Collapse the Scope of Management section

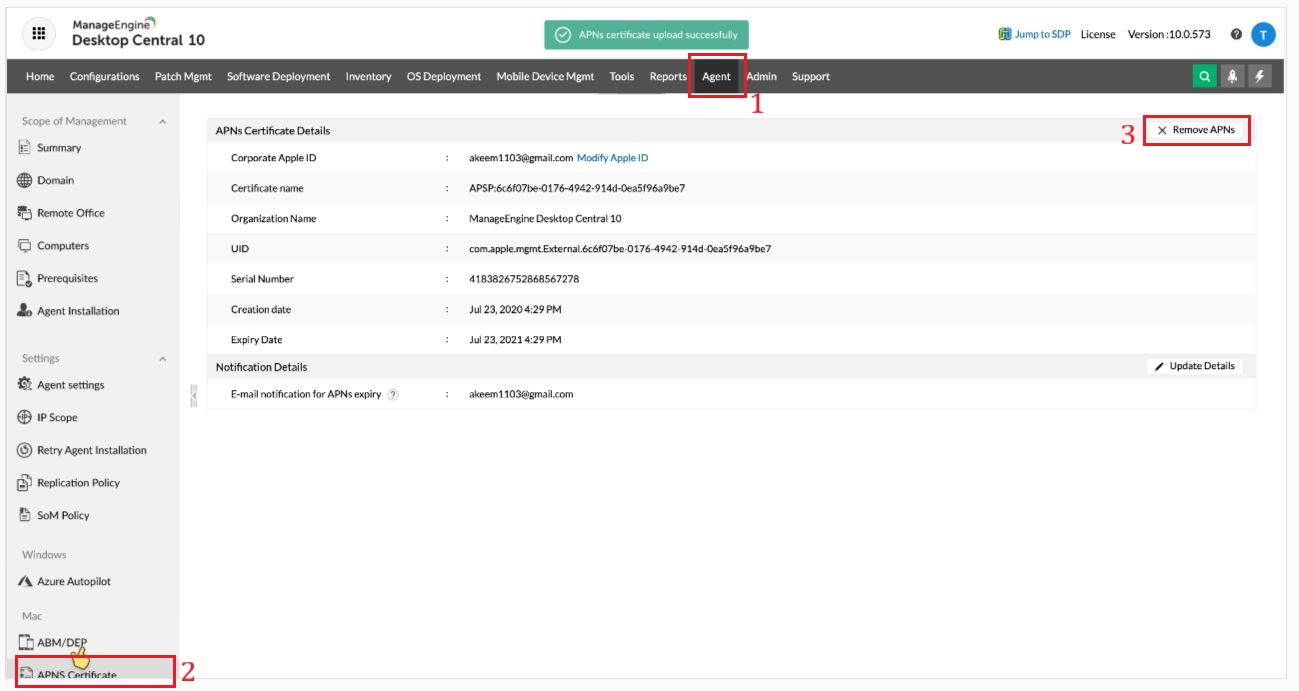coord(163,122)
